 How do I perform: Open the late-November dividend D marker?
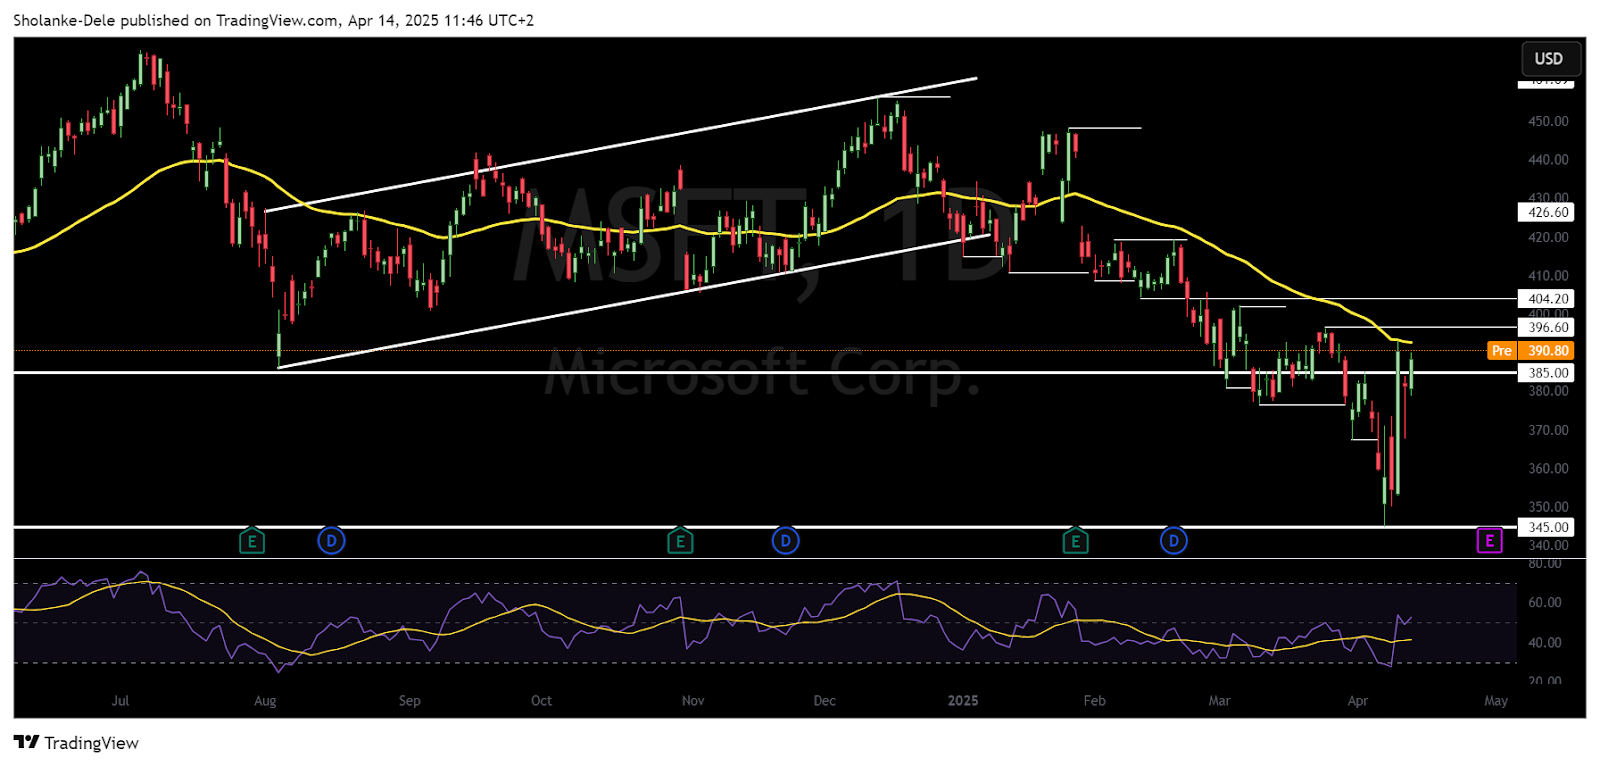click(x=786, y=542)
